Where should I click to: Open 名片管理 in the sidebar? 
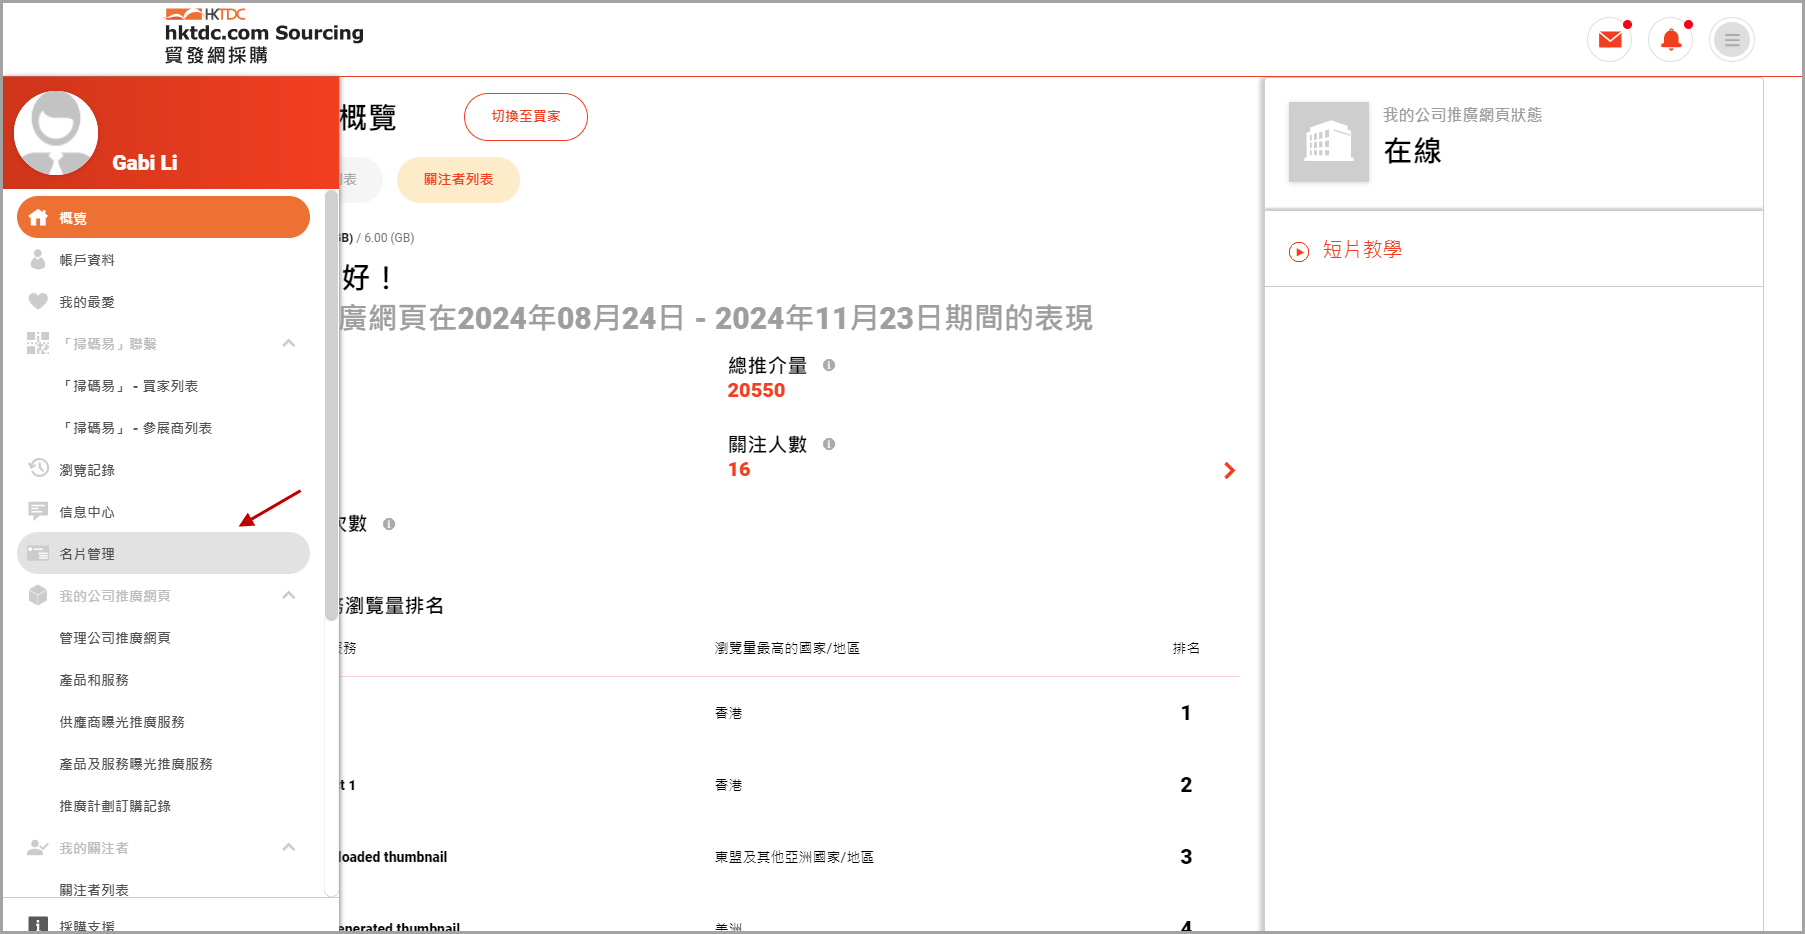tap(163, 553)
